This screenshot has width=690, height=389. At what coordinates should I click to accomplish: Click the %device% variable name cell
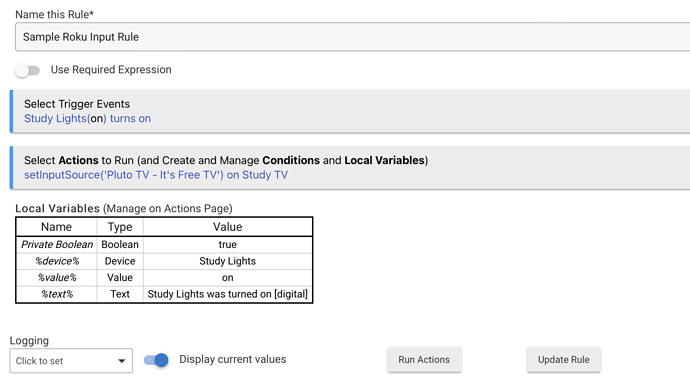[x=57, y=261]
